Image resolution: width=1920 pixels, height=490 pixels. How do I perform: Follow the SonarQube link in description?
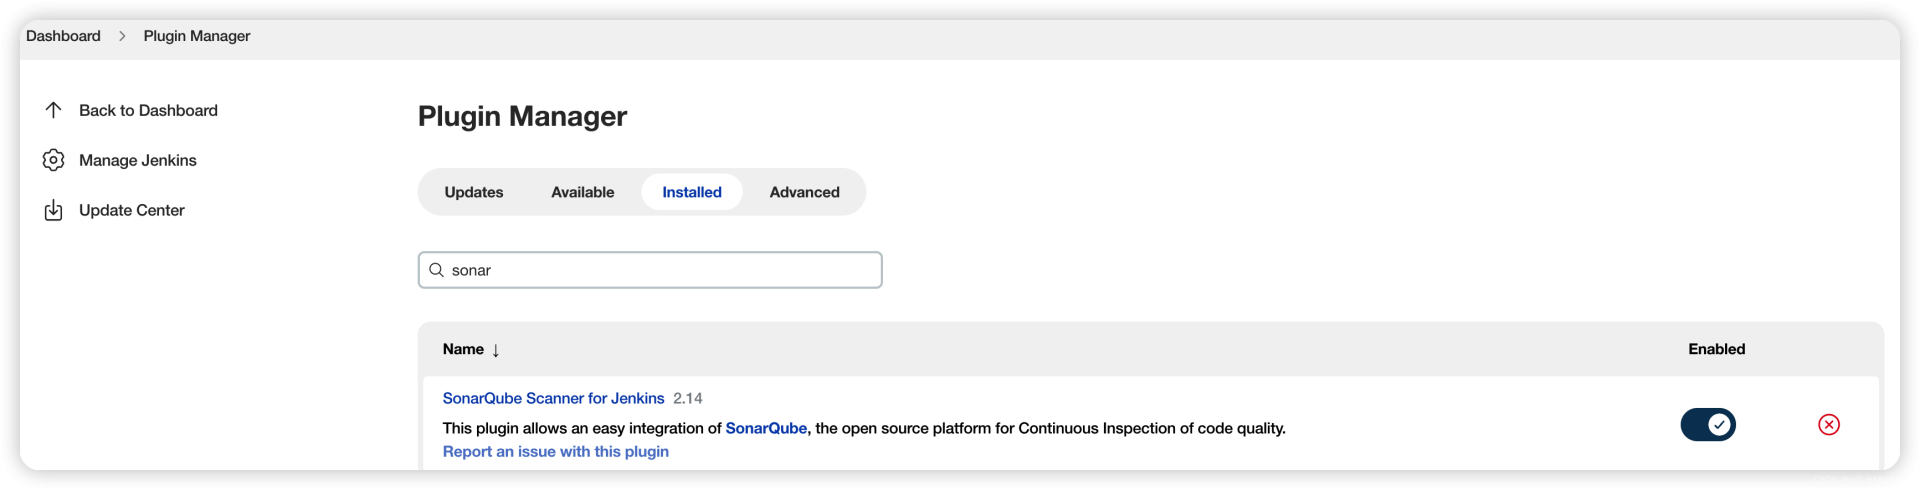tap(766, 428)
